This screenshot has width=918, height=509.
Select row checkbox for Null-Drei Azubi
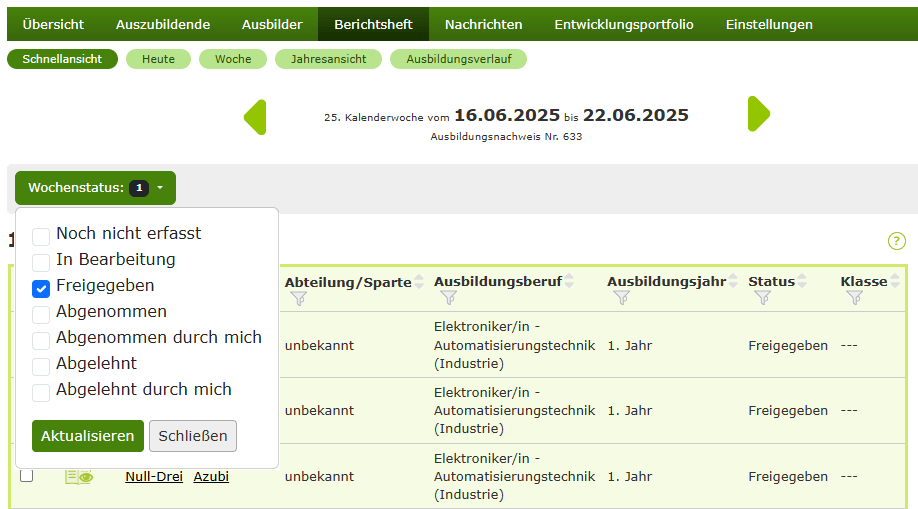click(x=26, y=476)
